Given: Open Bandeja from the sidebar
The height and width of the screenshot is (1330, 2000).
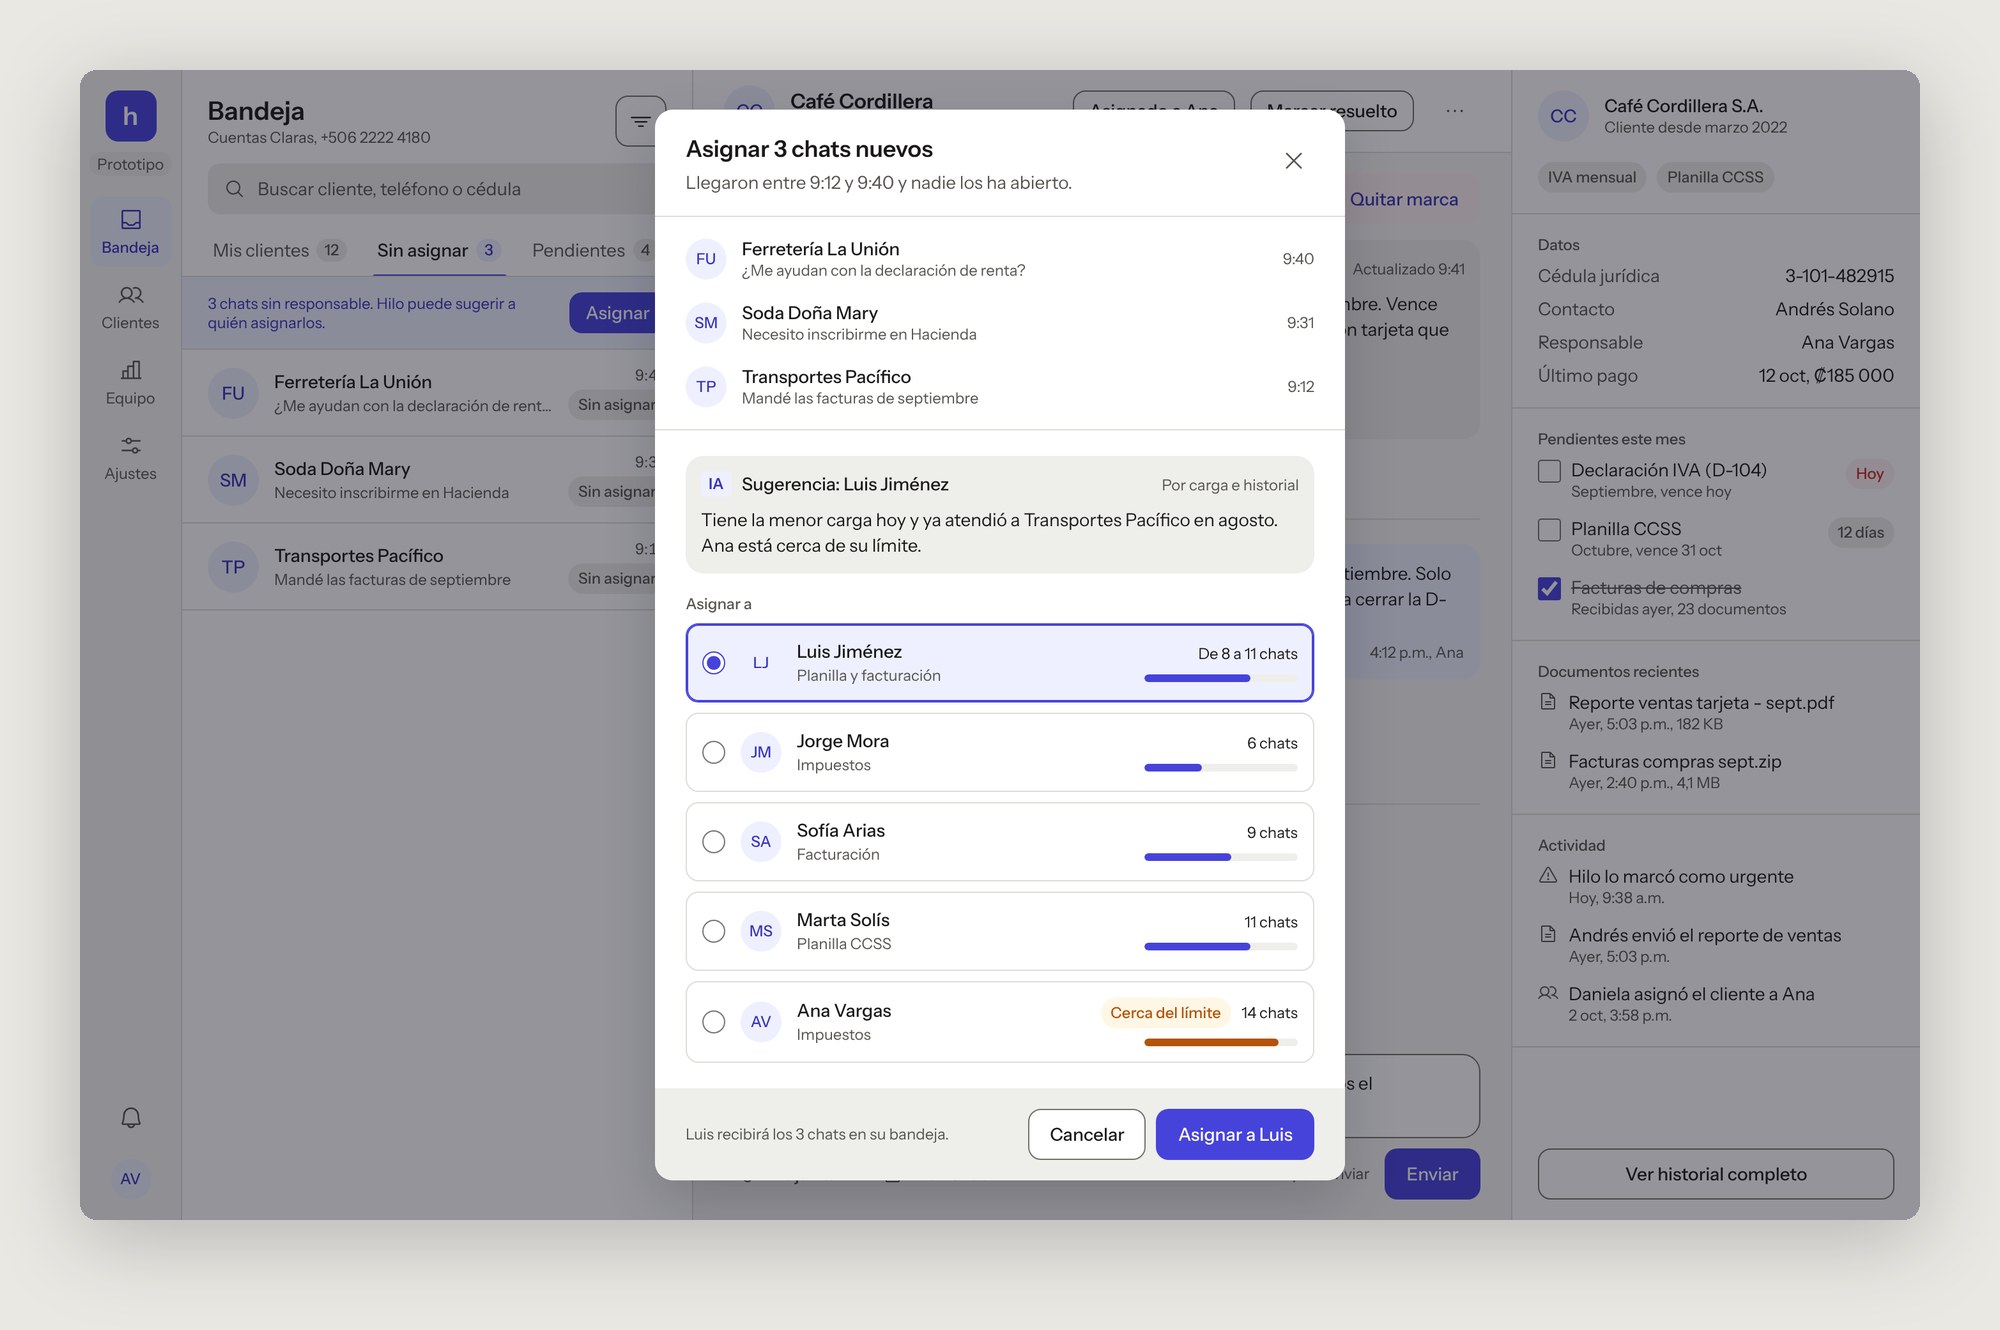Looking at the screenshot, I should tap(130, 232).
